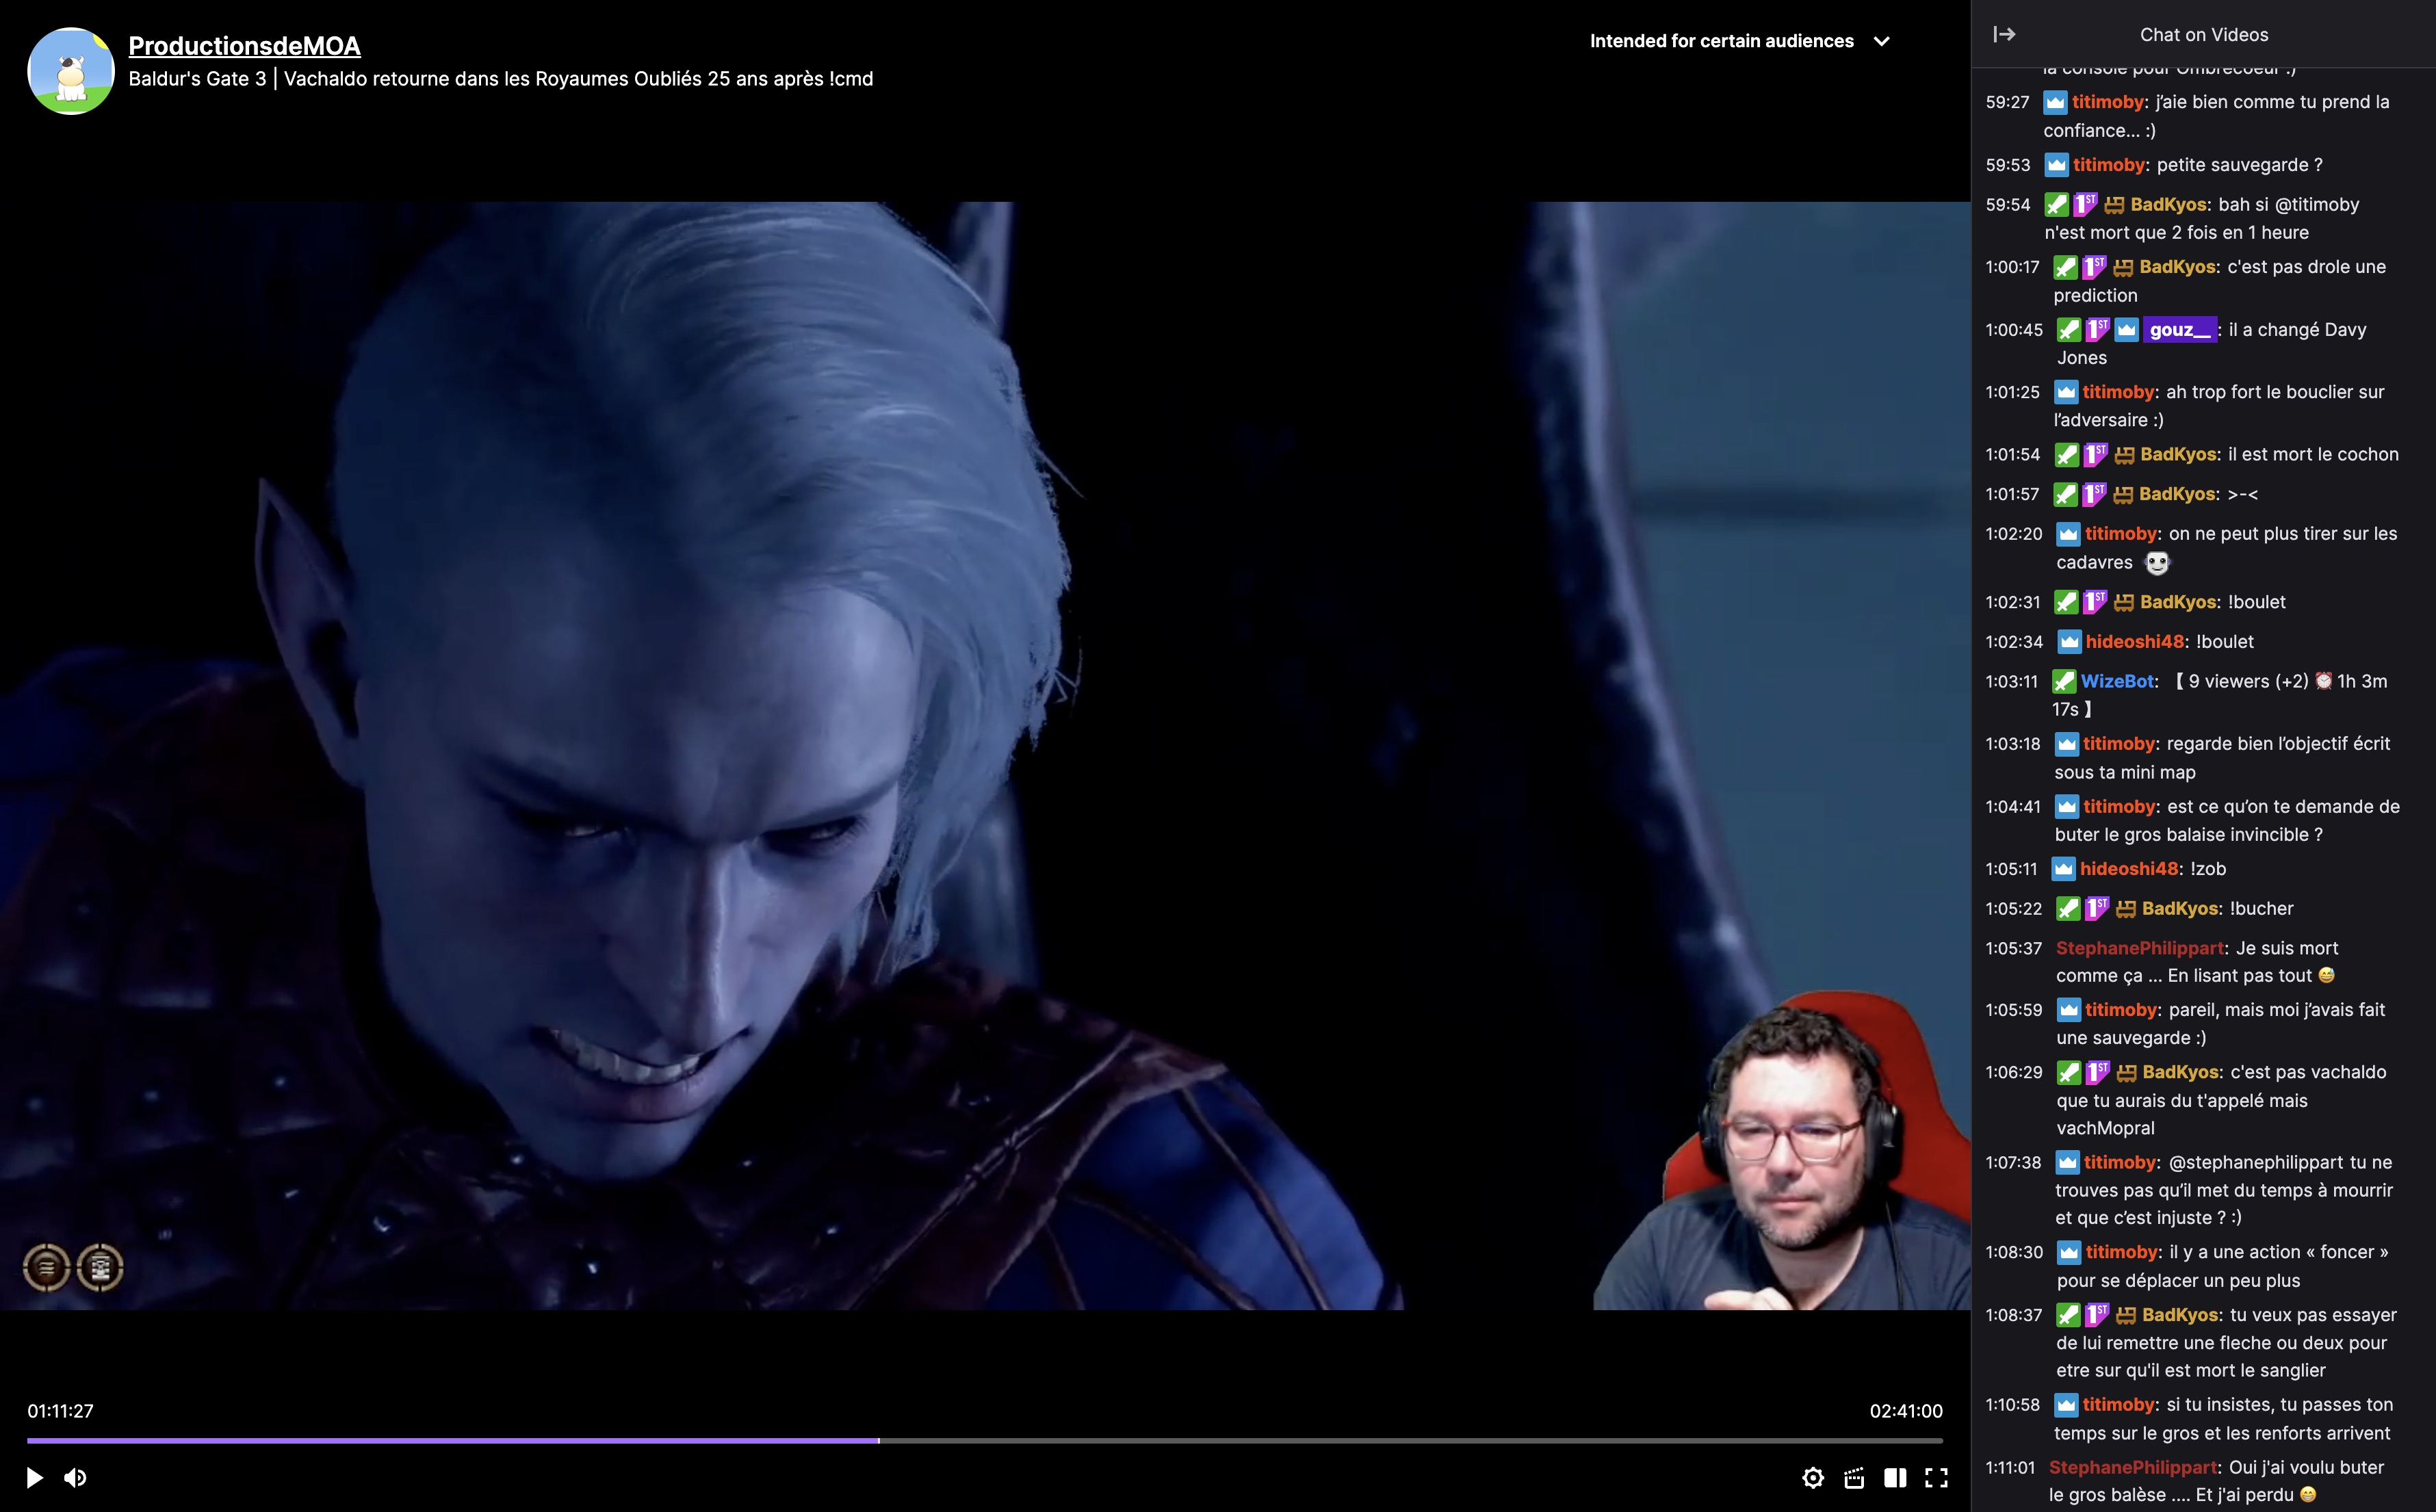Click gouz__ 1st badge at 1:00:45
Image resolution: width=2436 pixels, height=1512 pixels.
point(2097,330)
